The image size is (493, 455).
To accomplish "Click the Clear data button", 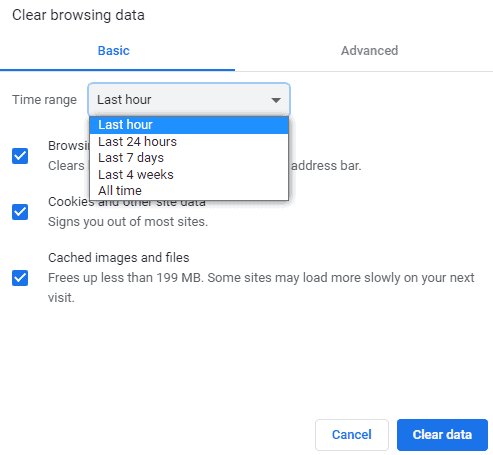I will click(442, 435).
